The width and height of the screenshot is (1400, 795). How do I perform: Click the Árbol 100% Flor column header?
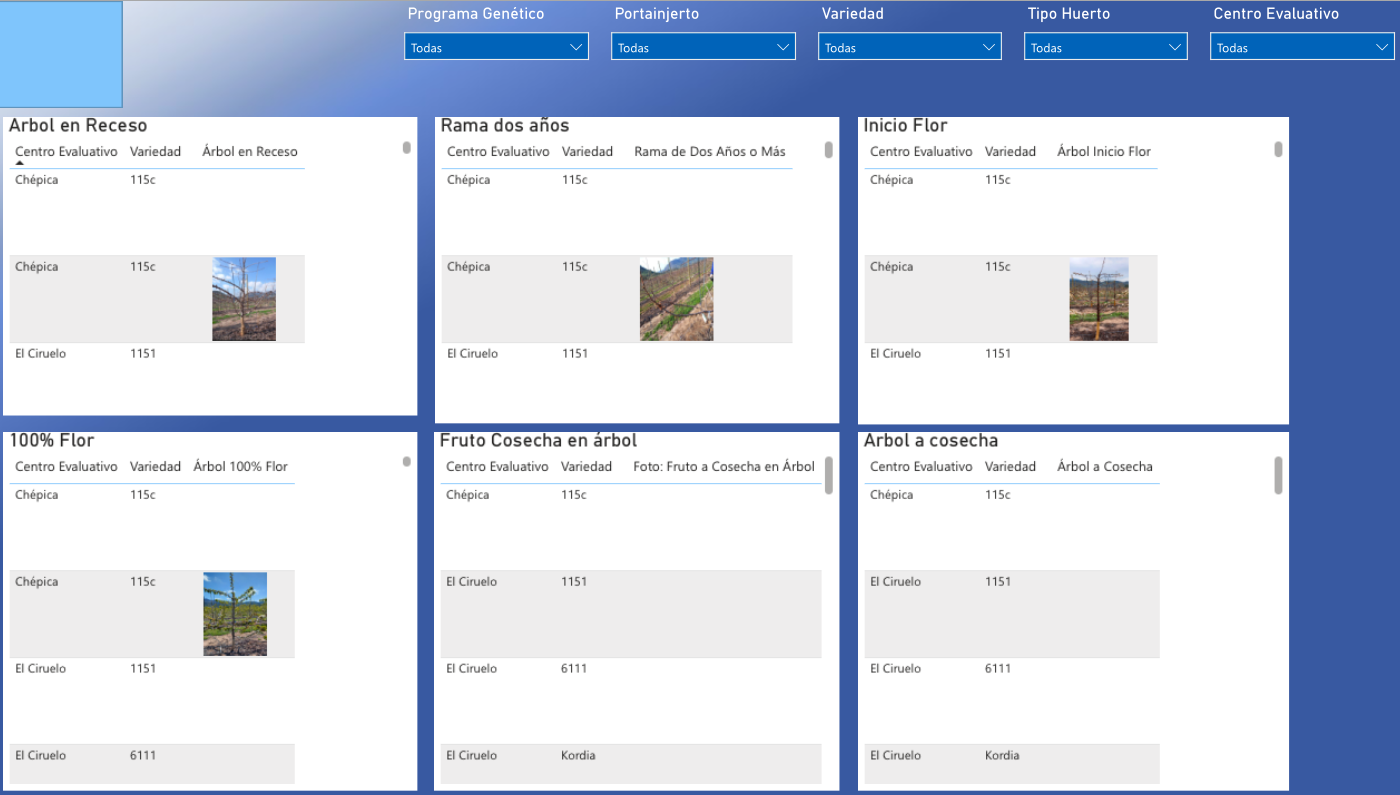pos(241,467)
